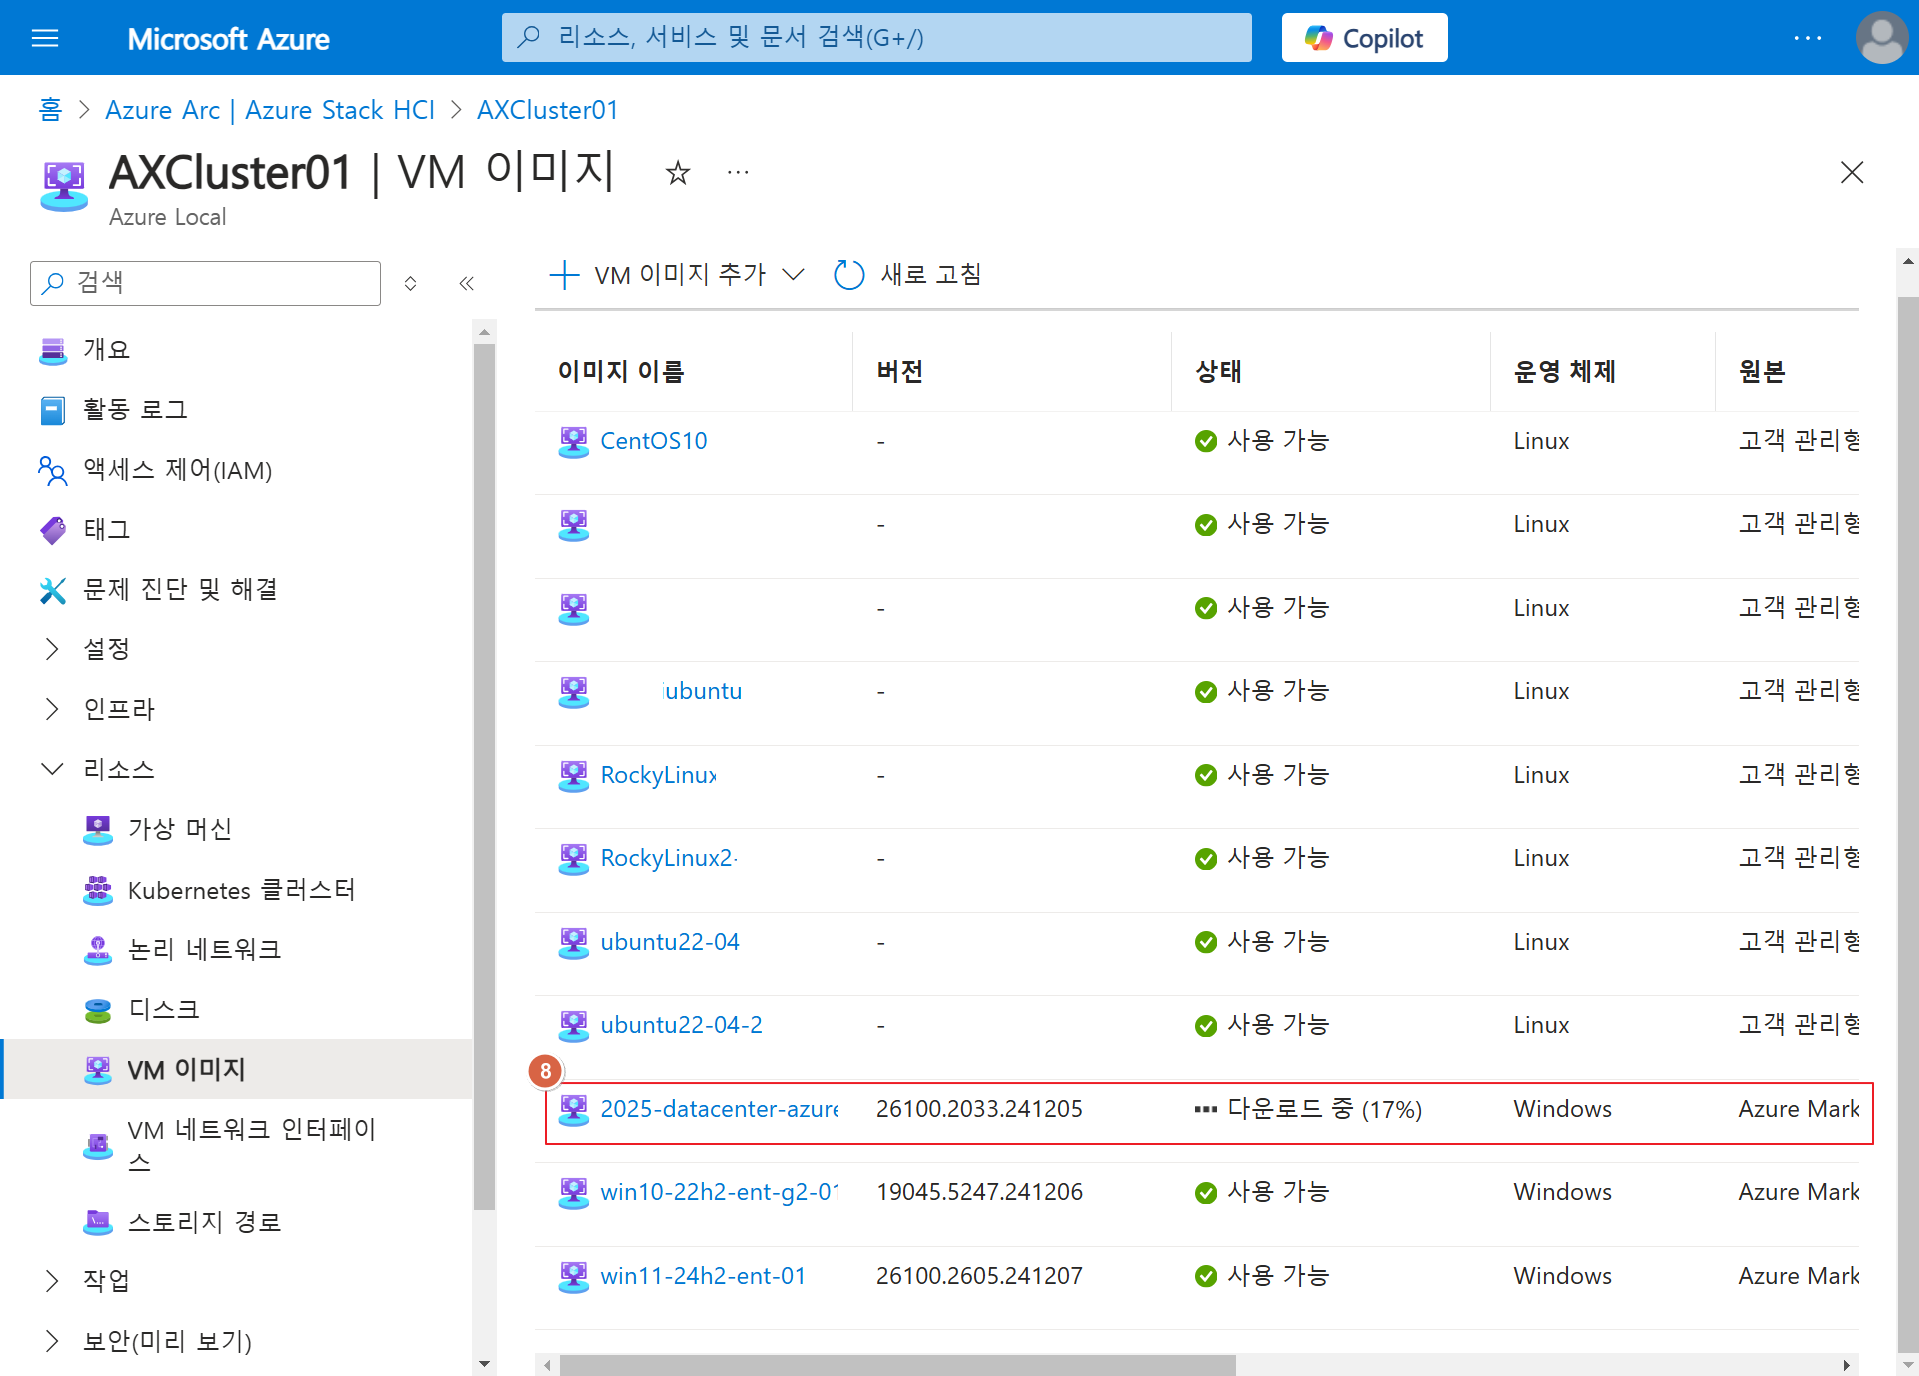Close the VM 이미지 blade
Viewport: 1919px width, 1376px height.
pos(1852,173)
